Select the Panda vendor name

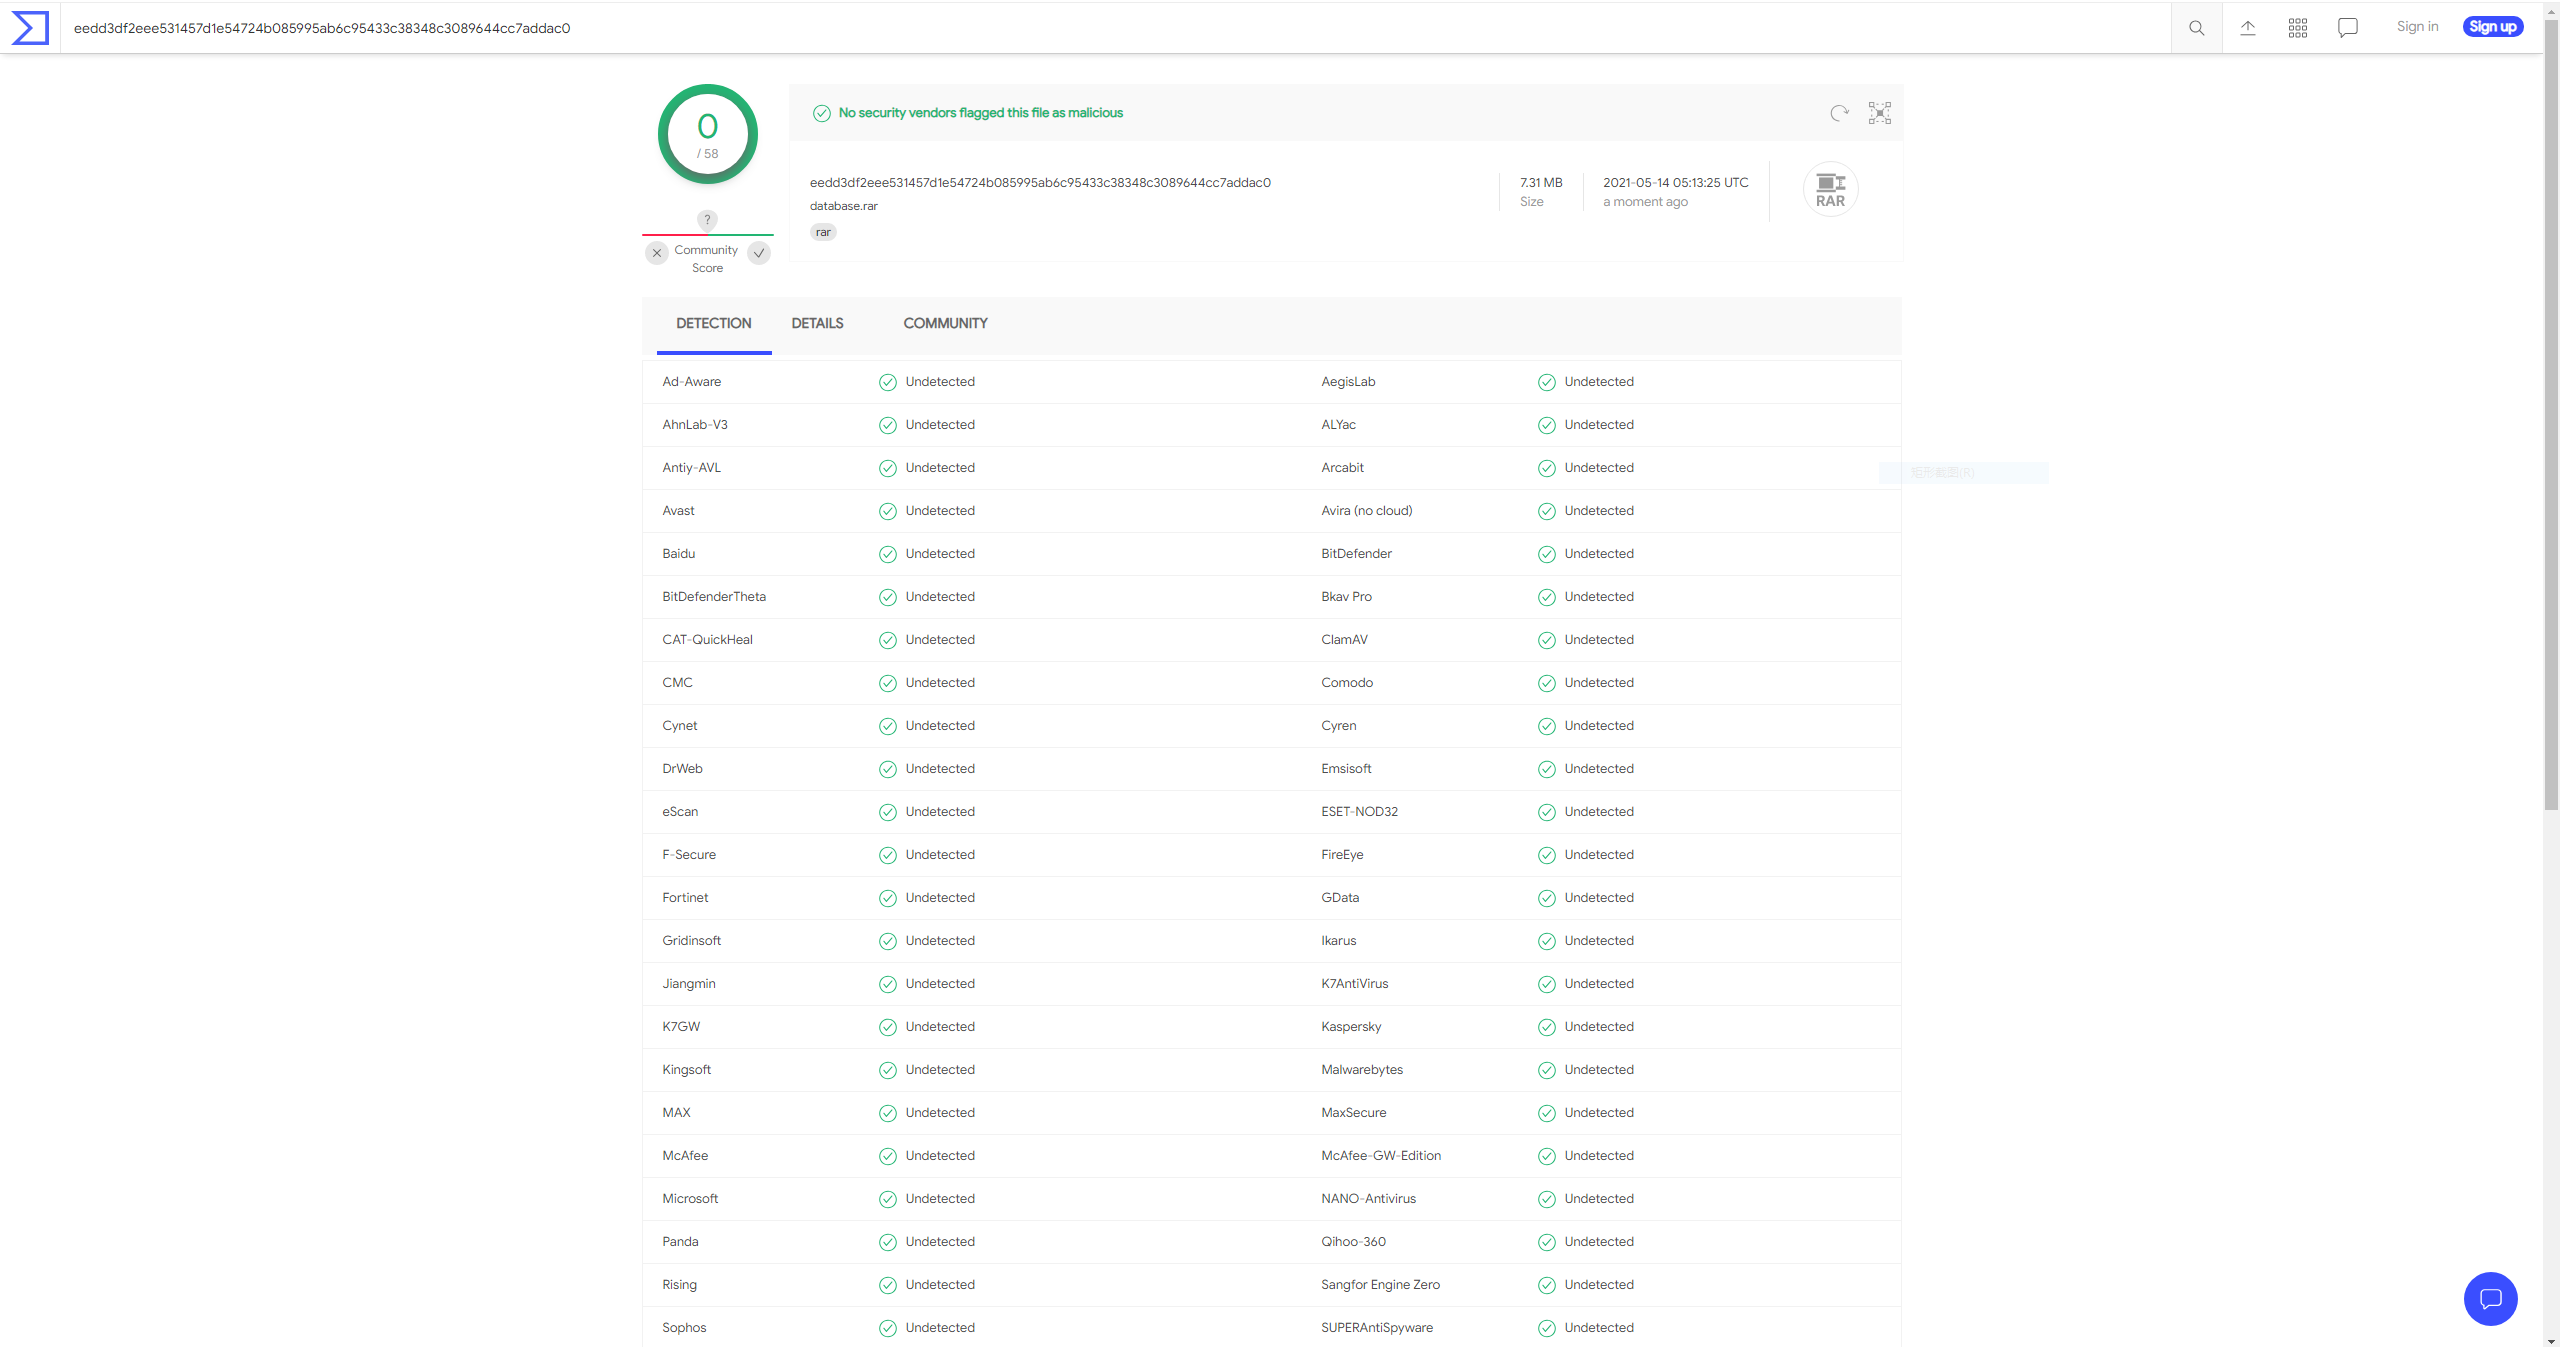[x=680, y=1242]
